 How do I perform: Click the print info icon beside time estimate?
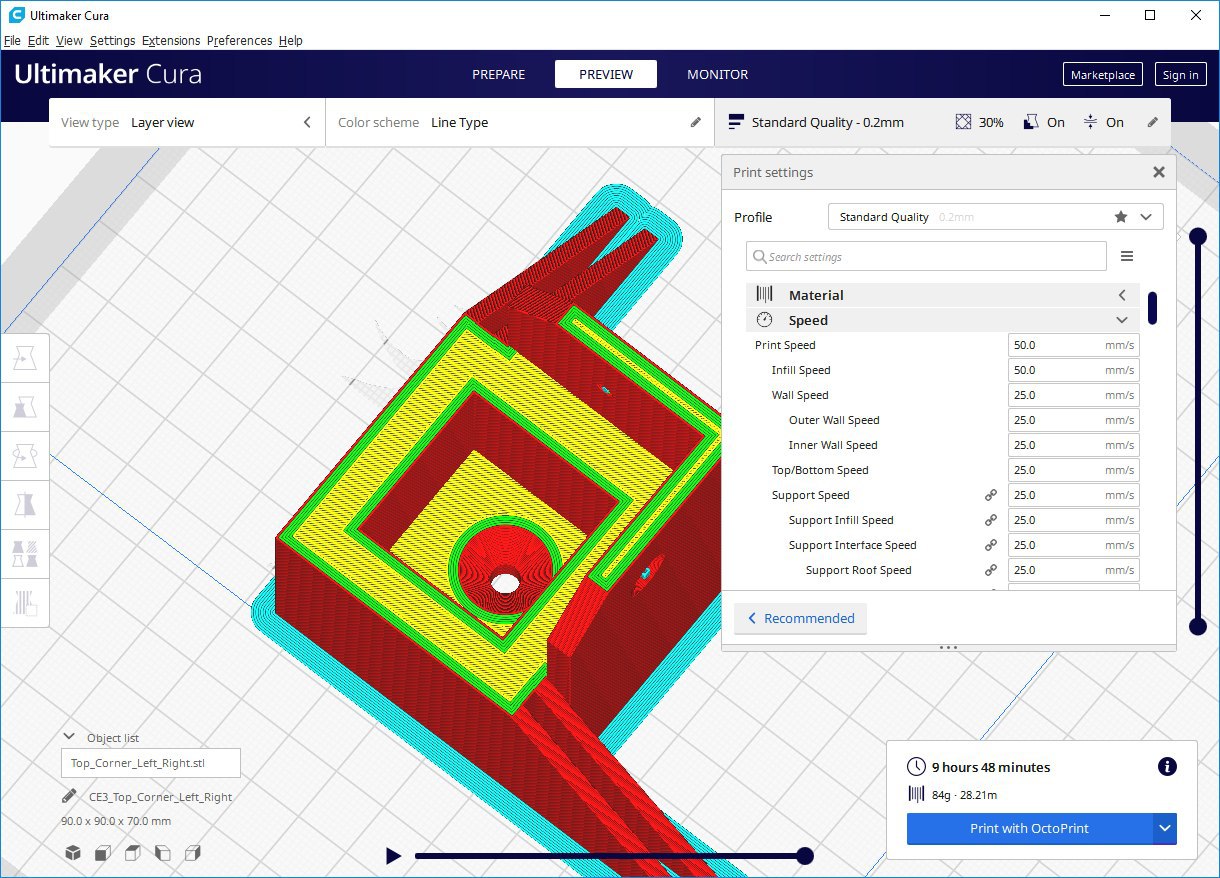[x=1166, y=767]
